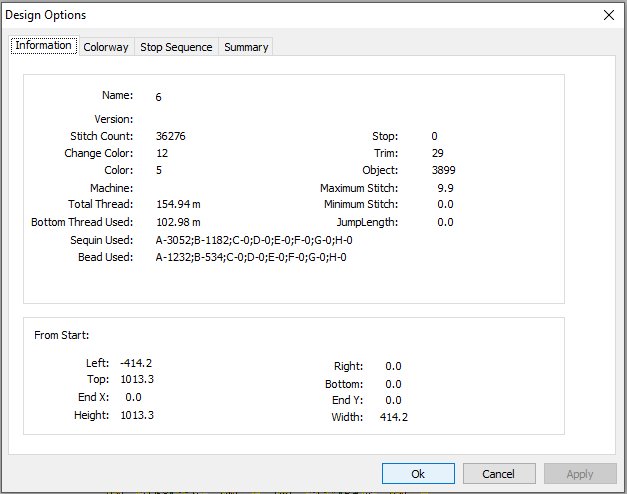Click the Design Options title text
Viewport: 627px width, 494px height.
pyautogui.click(x=46, y=15)
